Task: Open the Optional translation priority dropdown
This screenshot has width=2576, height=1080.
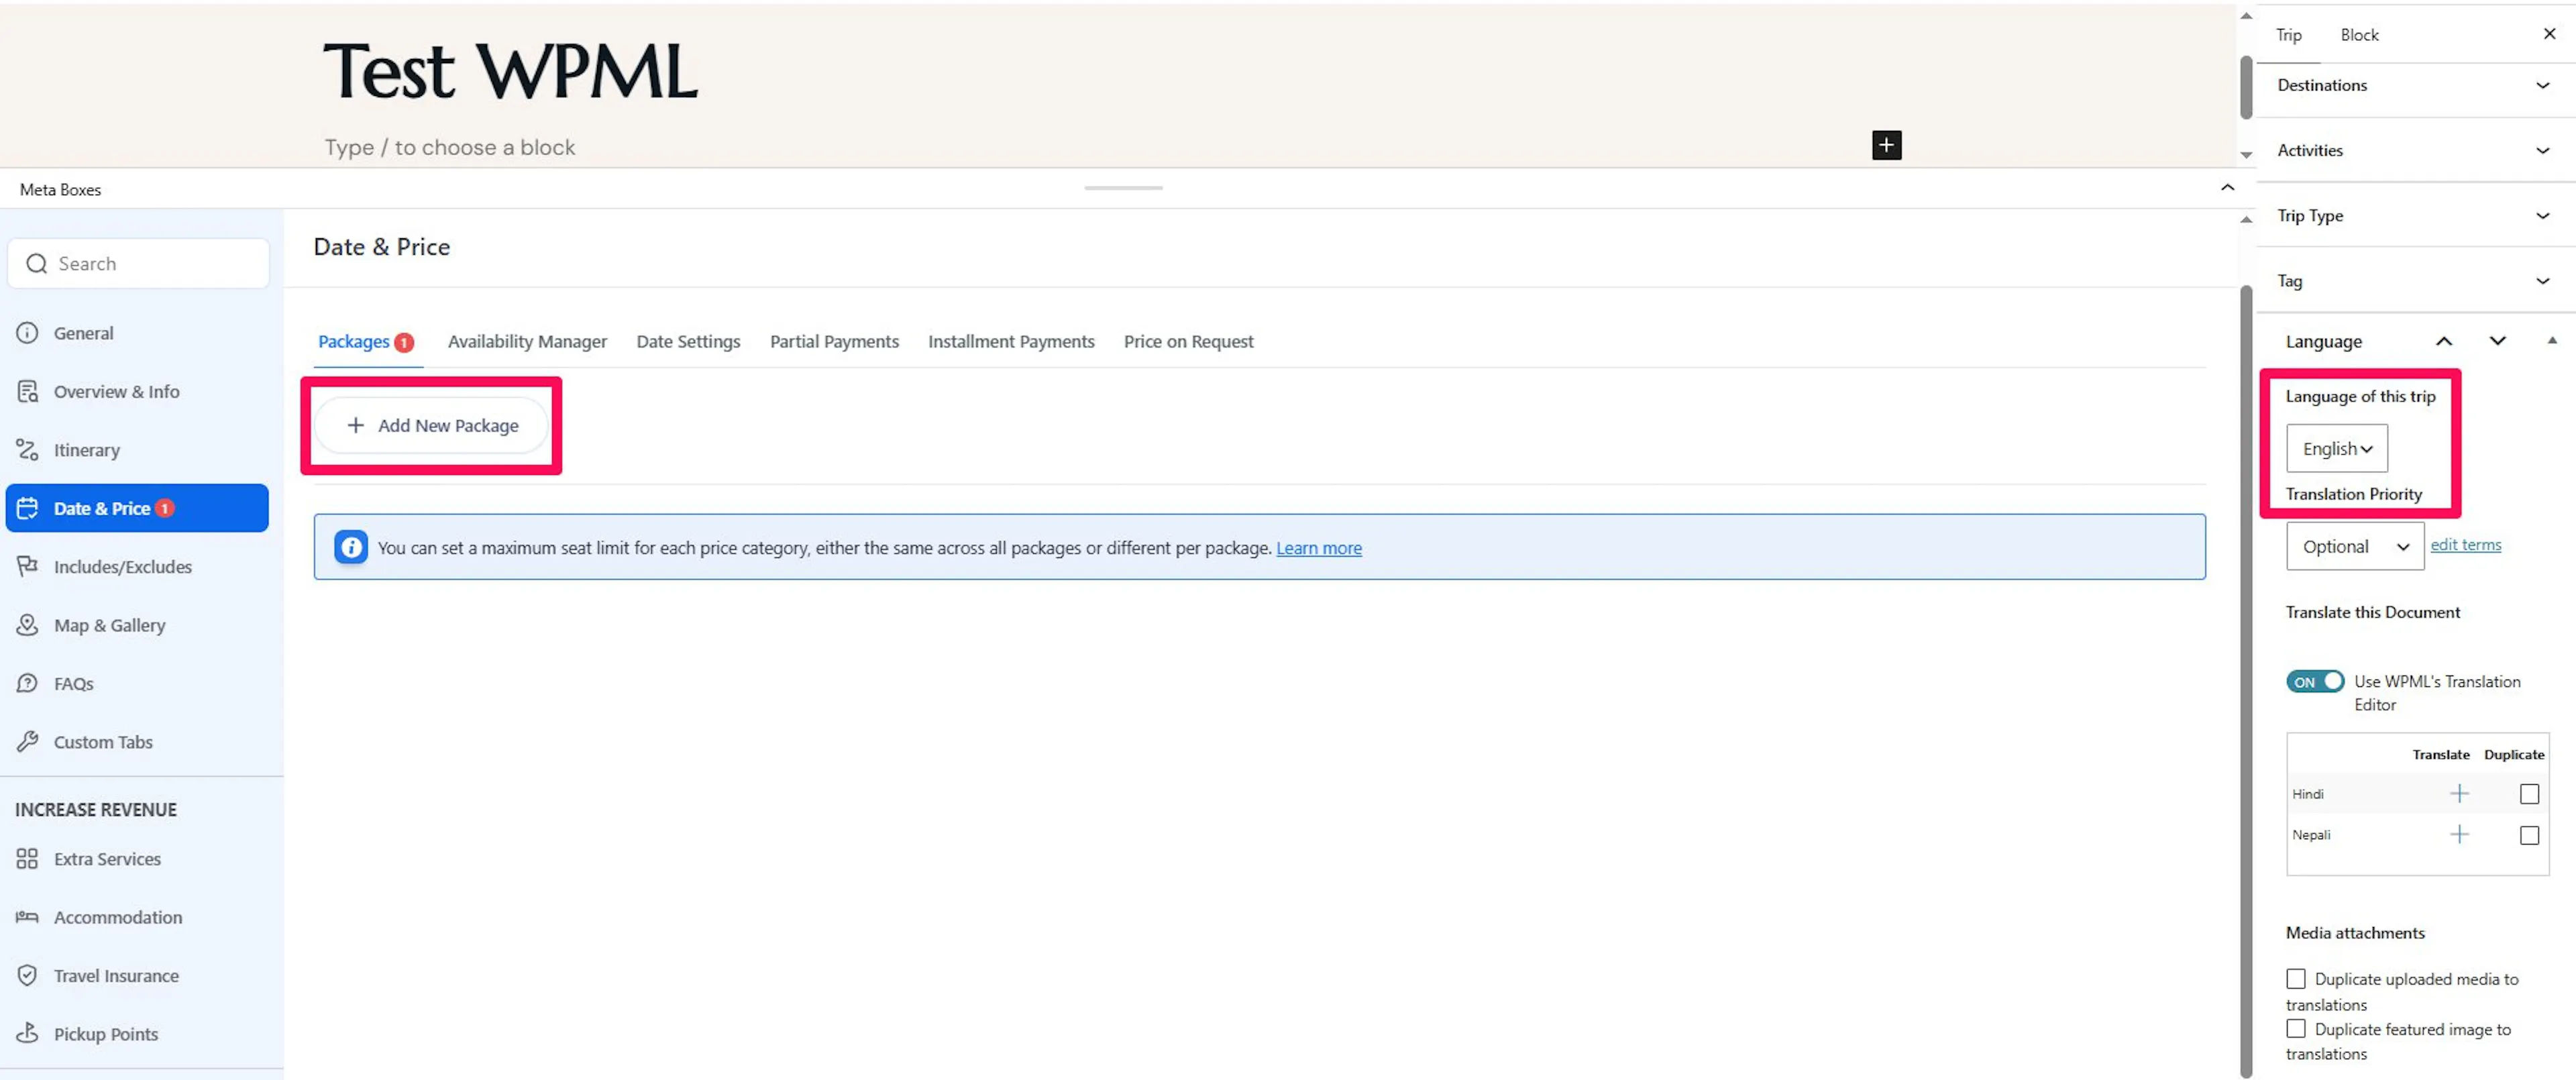Action: click(2354, 546)
